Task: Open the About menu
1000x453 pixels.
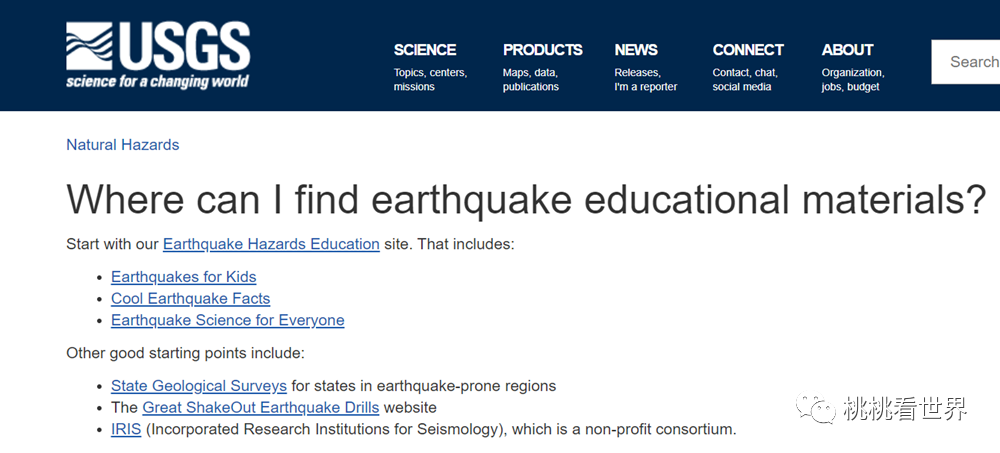Action: (x=848, y=50)
